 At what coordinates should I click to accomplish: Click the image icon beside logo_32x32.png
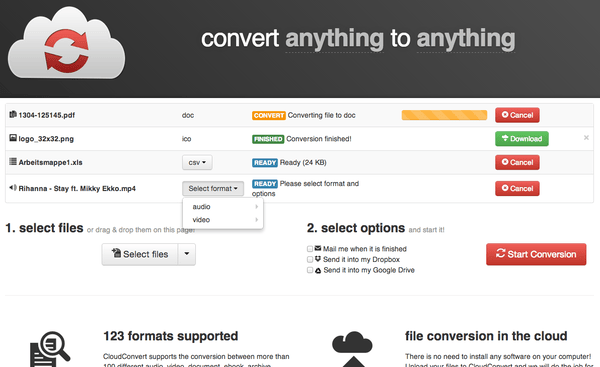coord(13,138)
